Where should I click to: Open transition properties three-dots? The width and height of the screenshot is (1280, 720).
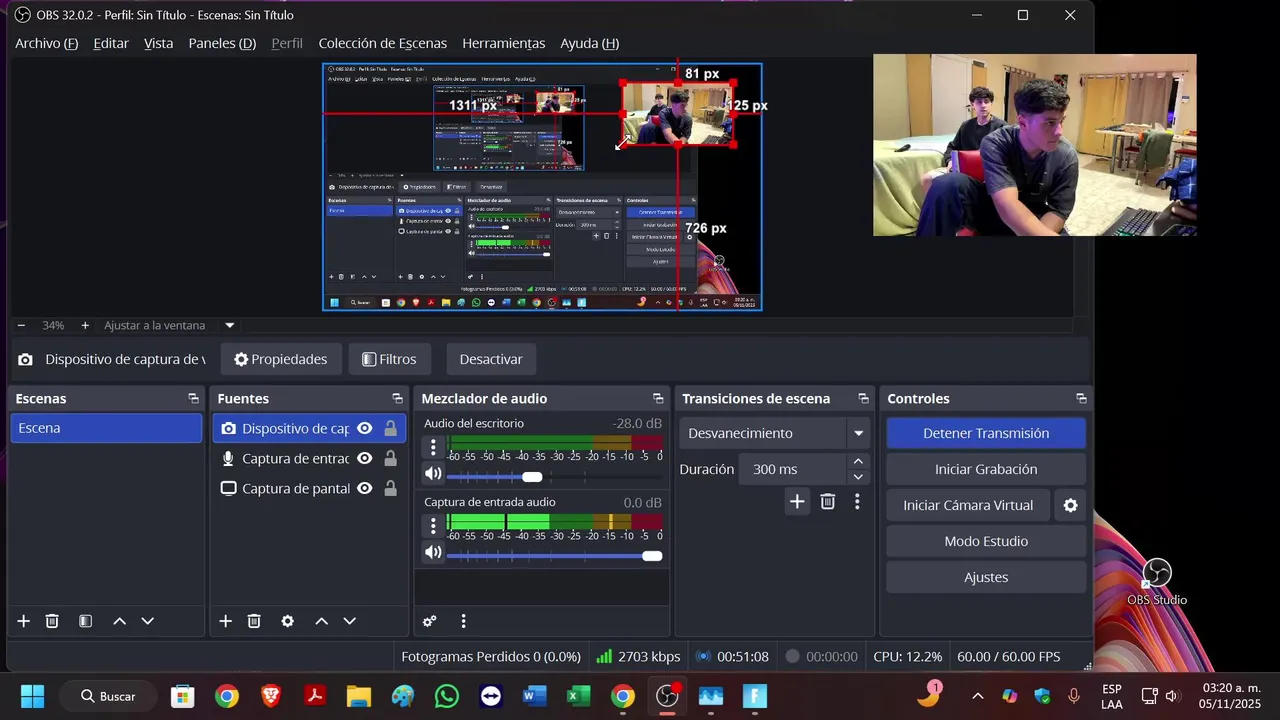(857, 502)
